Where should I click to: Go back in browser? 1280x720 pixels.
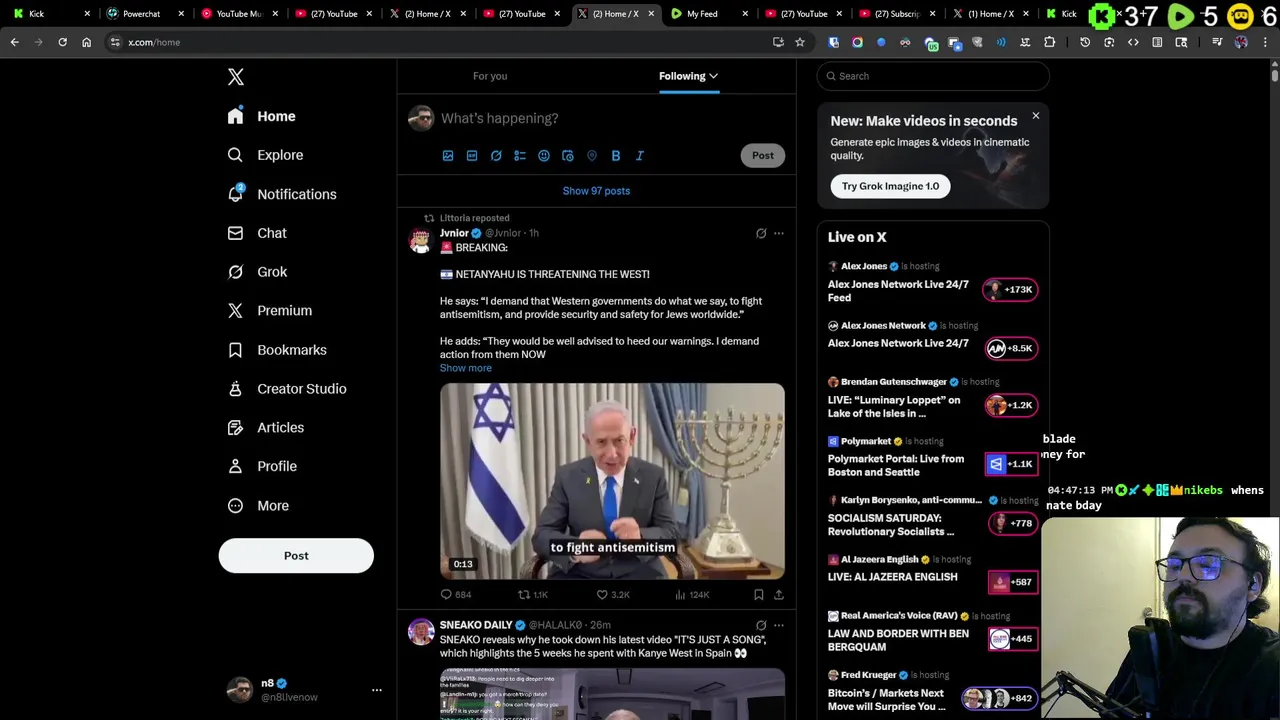point(15,42)
